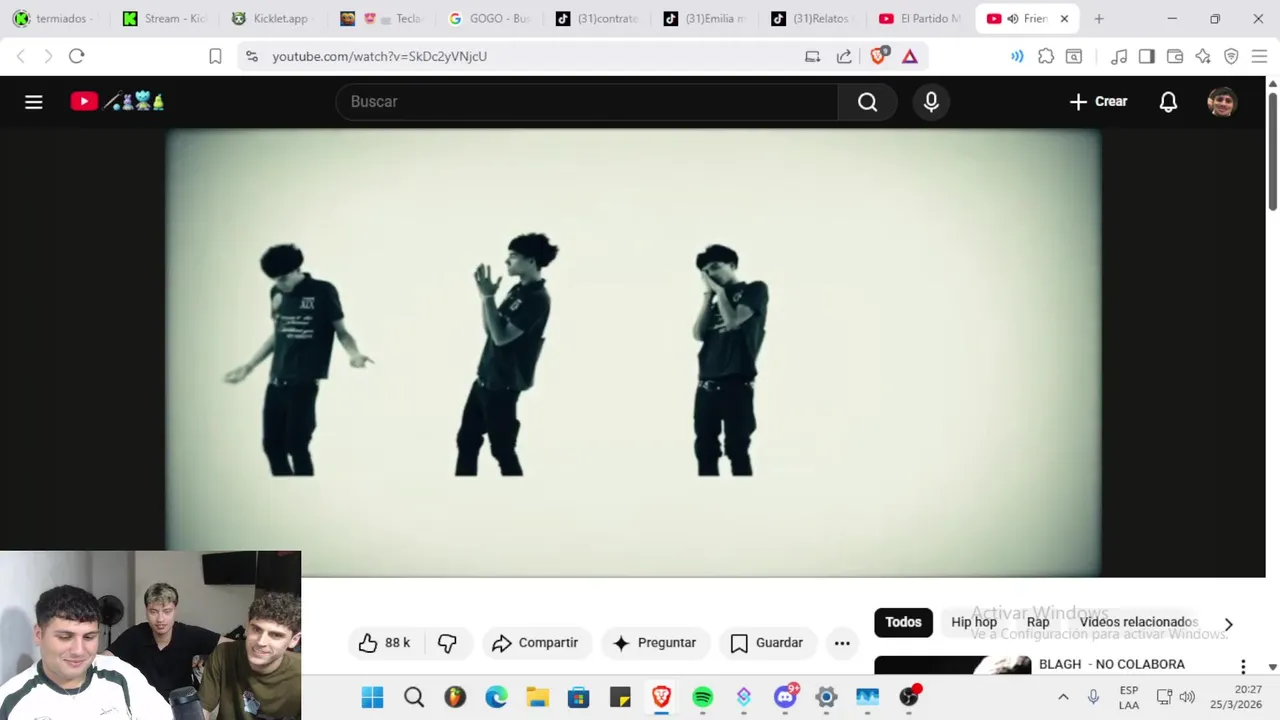The image size is (1280, 720).
Task: Open the Preguntar AI button
Action: pyautogui.click(x=654, y=643)
